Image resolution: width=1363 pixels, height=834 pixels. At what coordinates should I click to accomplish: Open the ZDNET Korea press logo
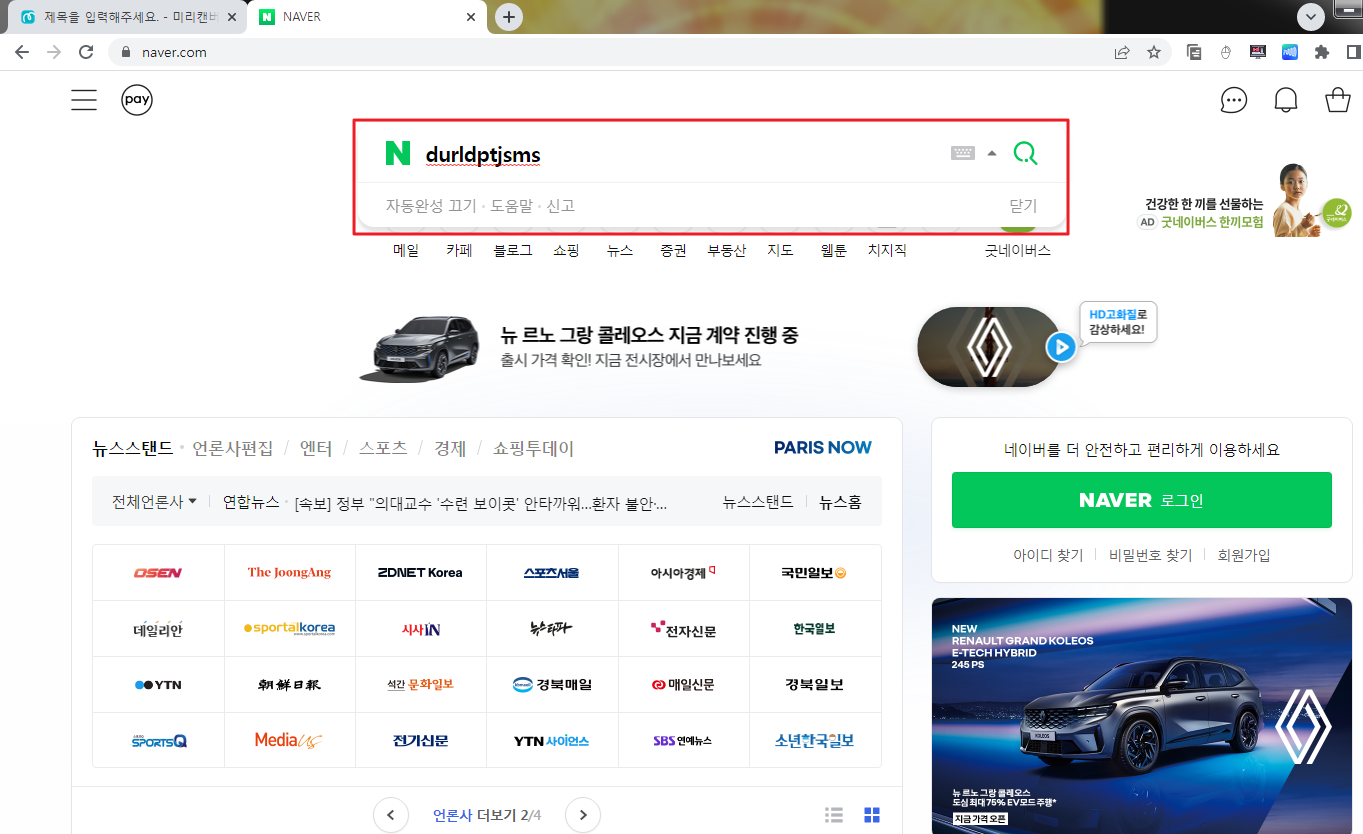[420, 573]
